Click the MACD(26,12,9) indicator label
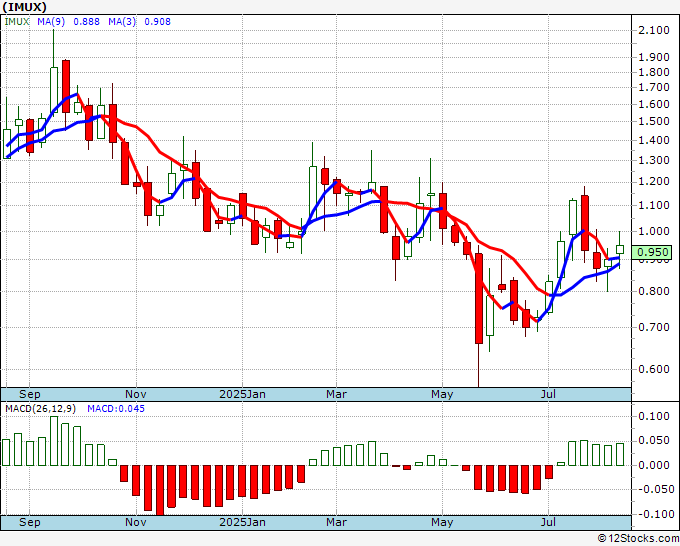The width and height of the screenshot is (680, 546). pos(40,409)
